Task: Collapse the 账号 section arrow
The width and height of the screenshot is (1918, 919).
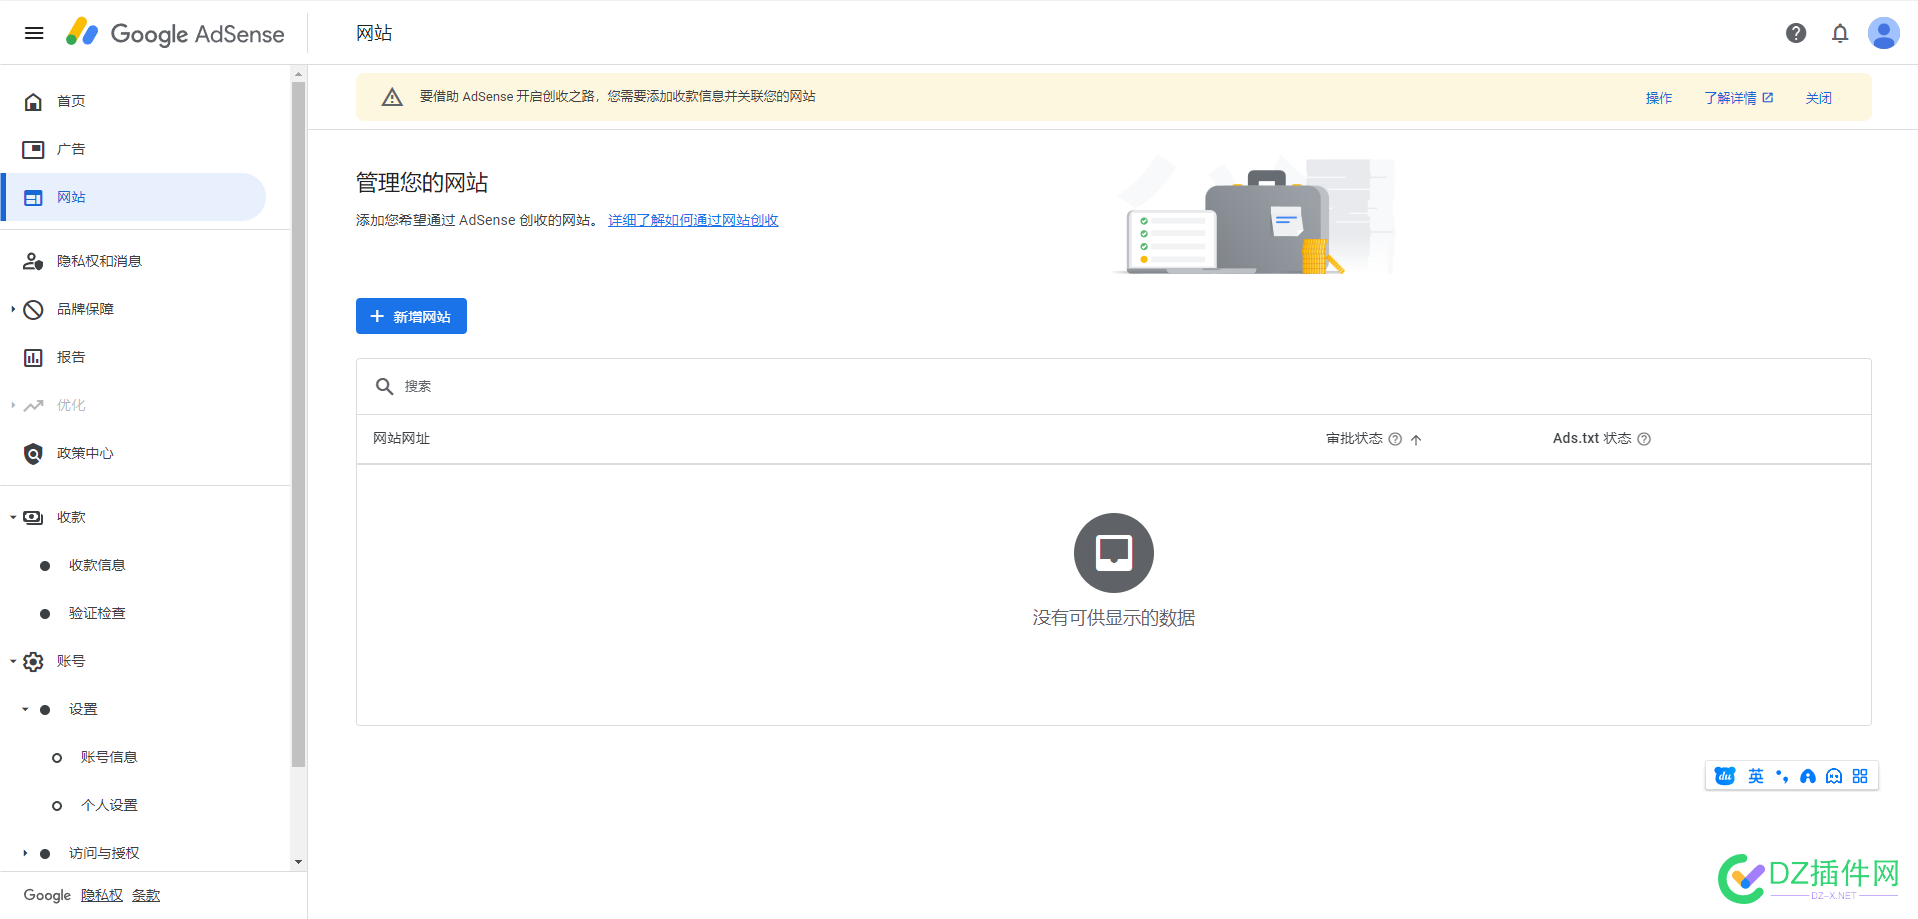Action: tap(13, 661)
